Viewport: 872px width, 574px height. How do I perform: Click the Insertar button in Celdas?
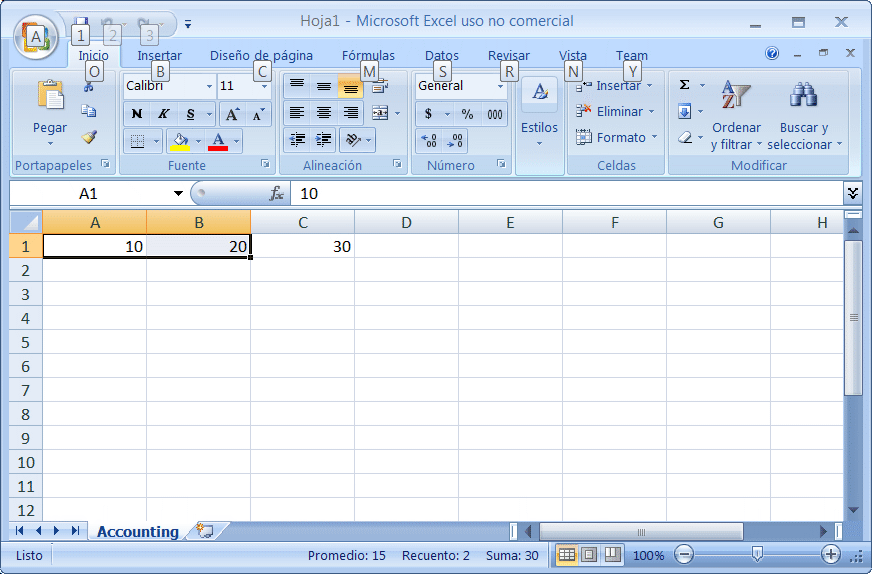[614, 86]
